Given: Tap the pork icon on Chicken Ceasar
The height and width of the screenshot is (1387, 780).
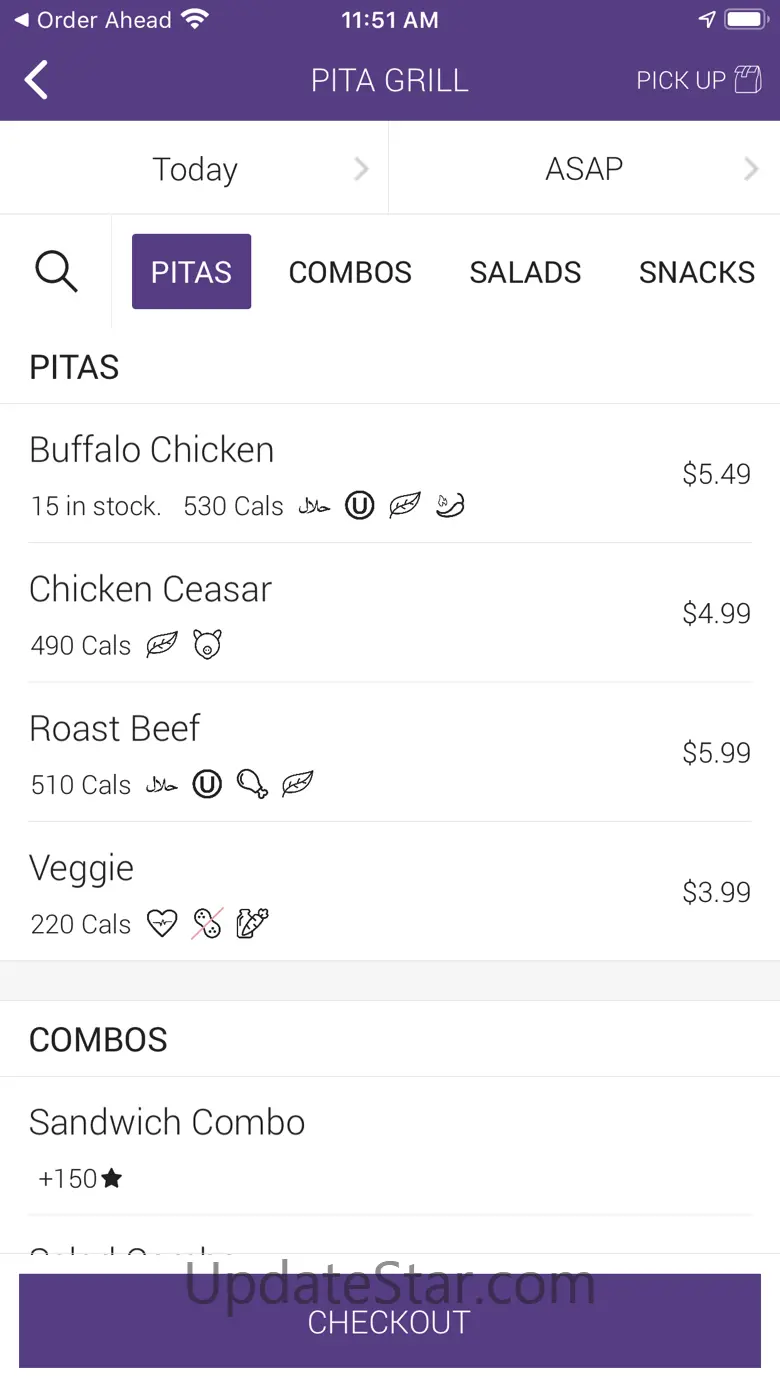Looking at the screenshot, I should pos(207,645).
